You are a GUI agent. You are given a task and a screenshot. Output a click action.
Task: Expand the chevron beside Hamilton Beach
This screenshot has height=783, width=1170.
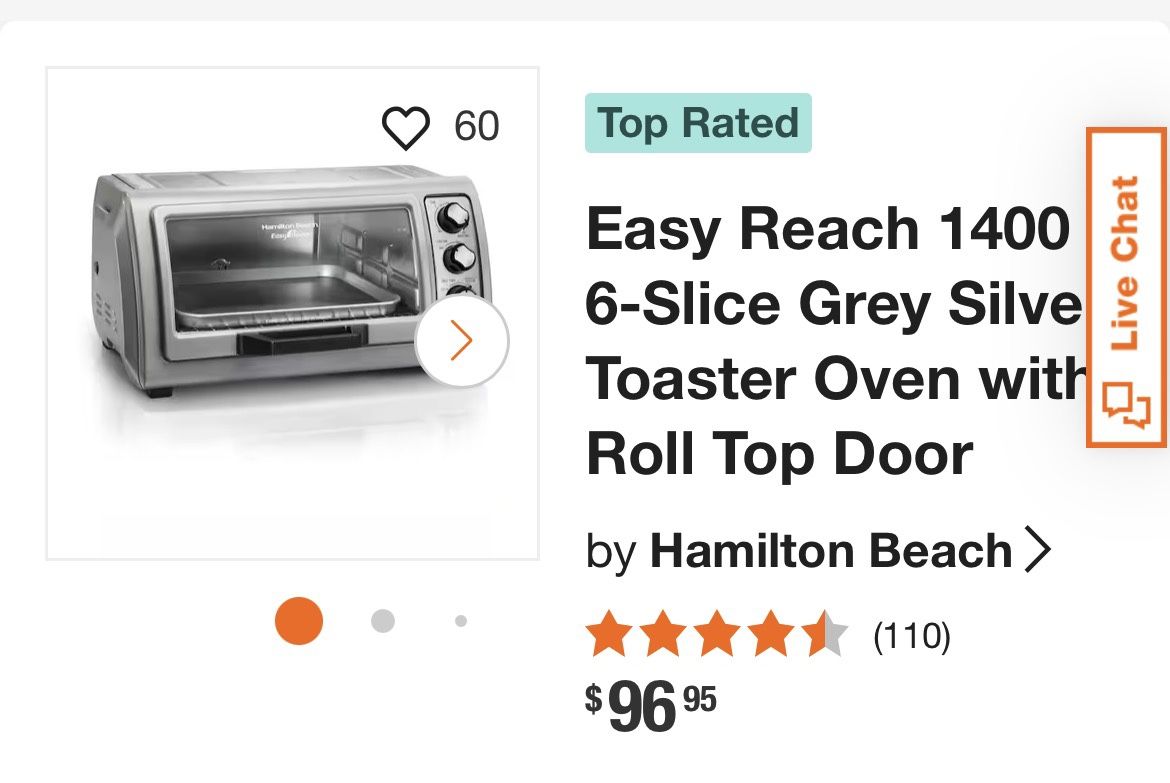tap(1039, 551)
